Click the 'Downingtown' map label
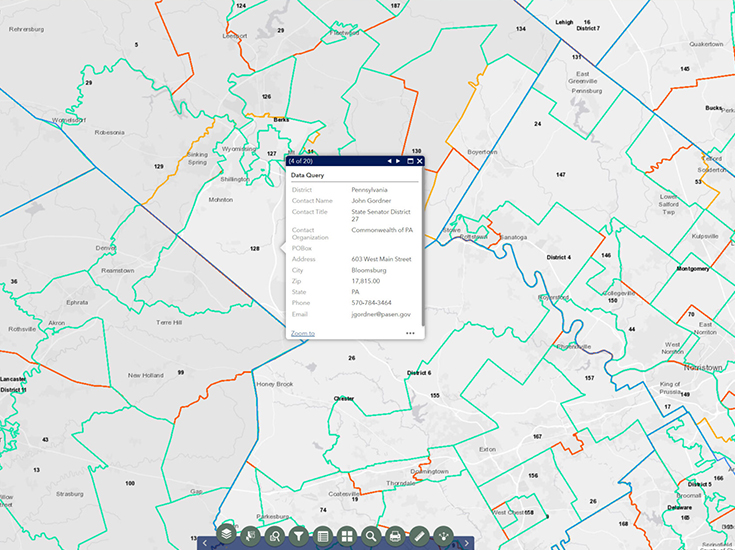Screen dimensions: 735x550 coord(429,471)
